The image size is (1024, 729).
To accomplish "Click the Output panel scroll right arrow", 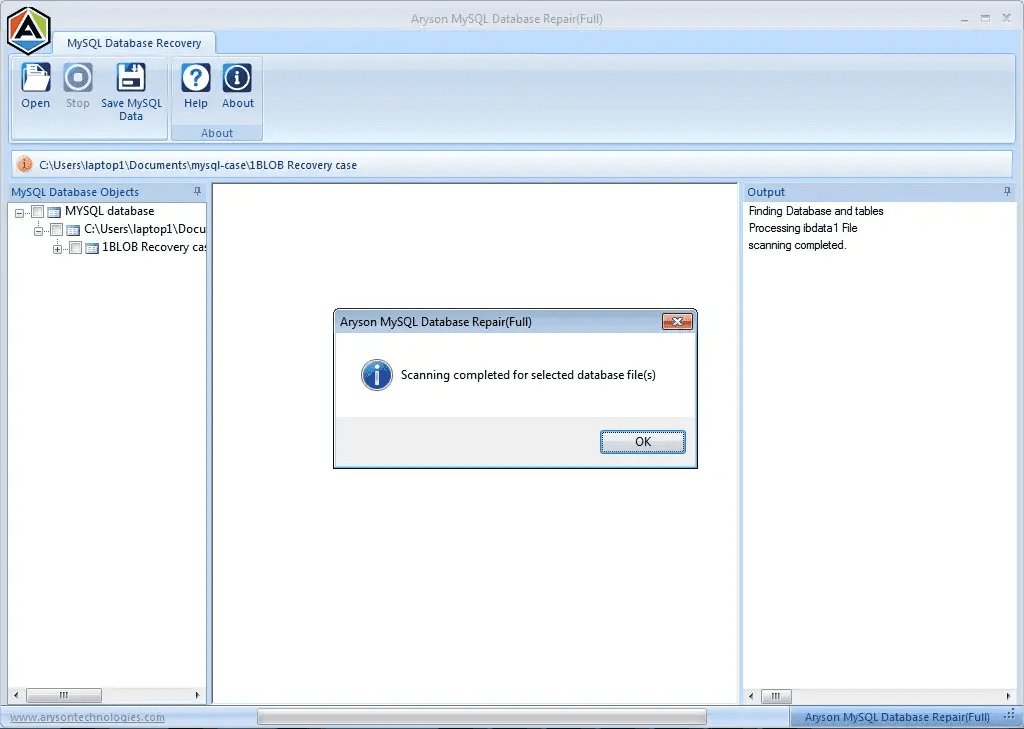I will (x=1008, y=696).
